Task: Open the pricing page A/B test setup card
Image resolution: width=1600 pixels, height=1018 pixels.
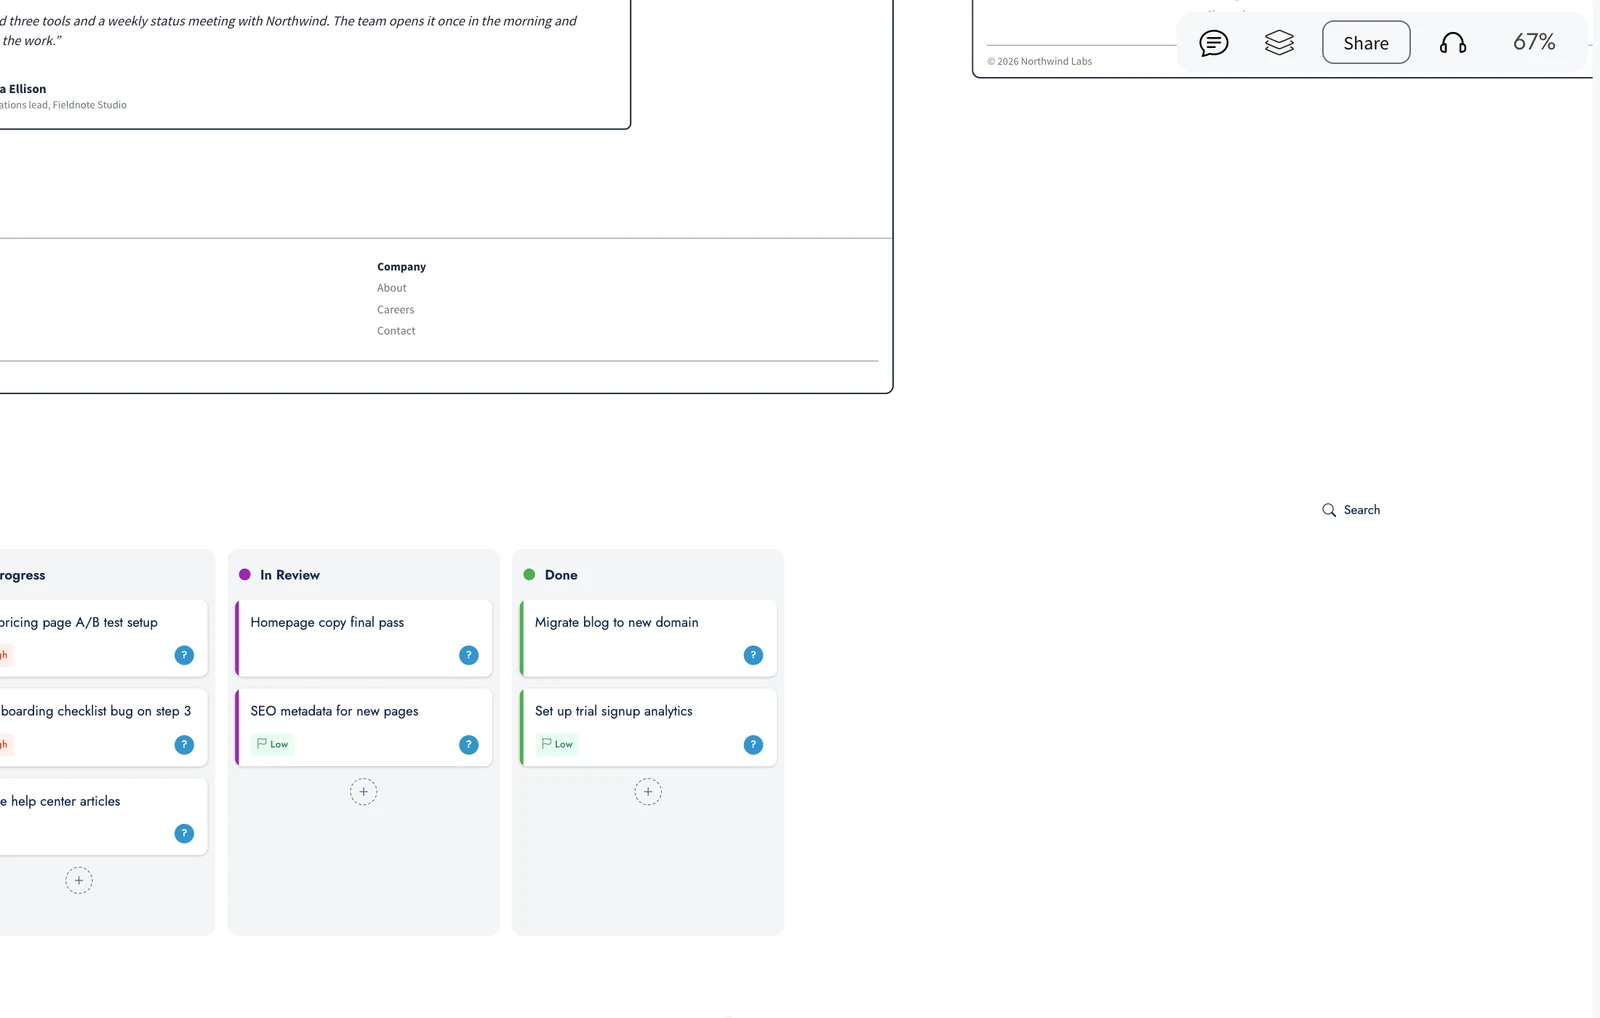Action: click(x=103, y=638)
